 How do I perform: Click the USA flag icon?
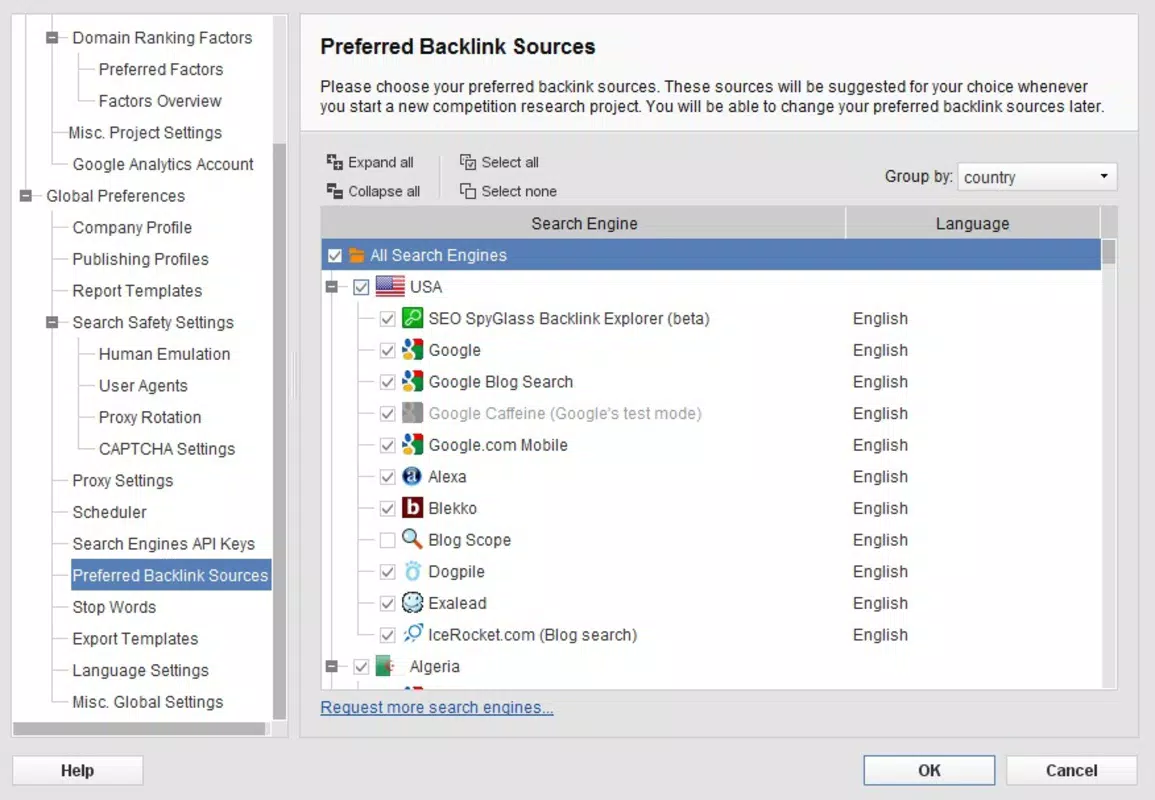pyautogui.click(x=390, y=287)
